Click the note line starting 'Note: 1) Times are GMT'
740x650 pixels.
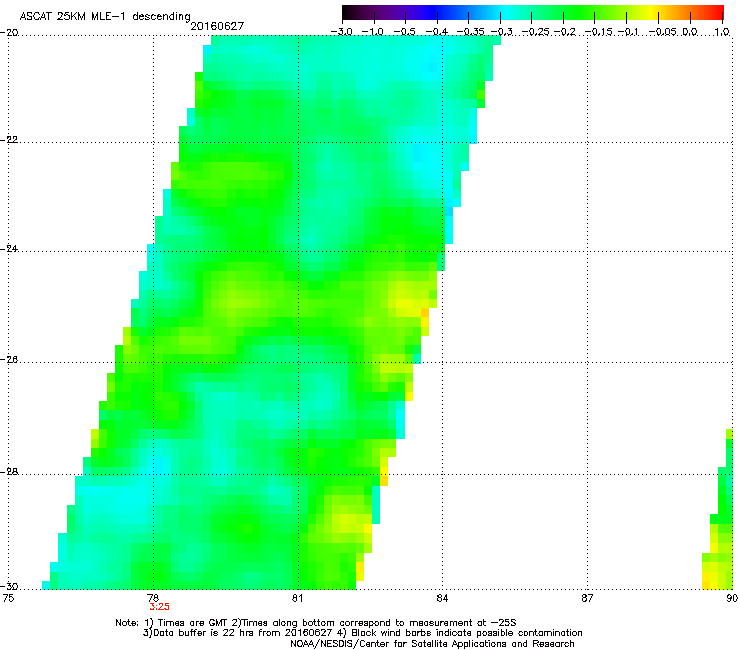pos(316,623)
